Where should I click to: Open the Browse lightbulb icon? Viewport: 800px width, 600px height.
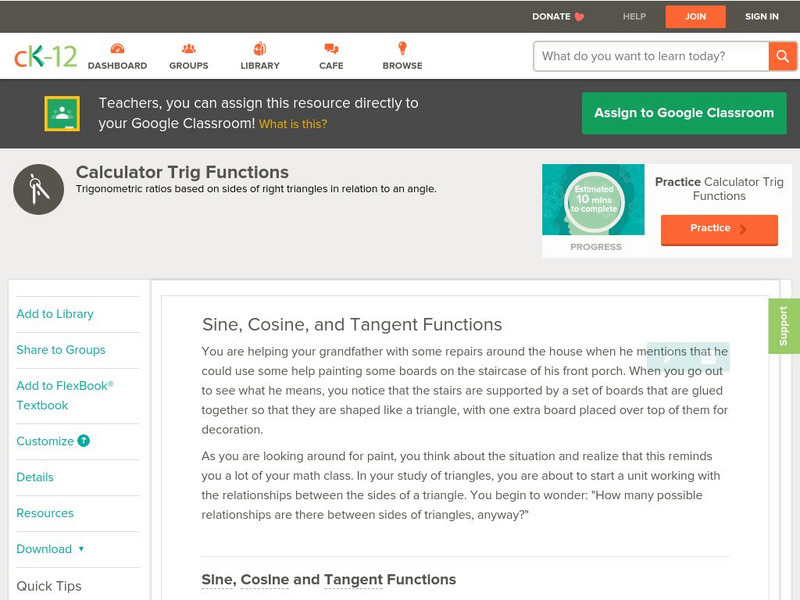coord(402,49)
